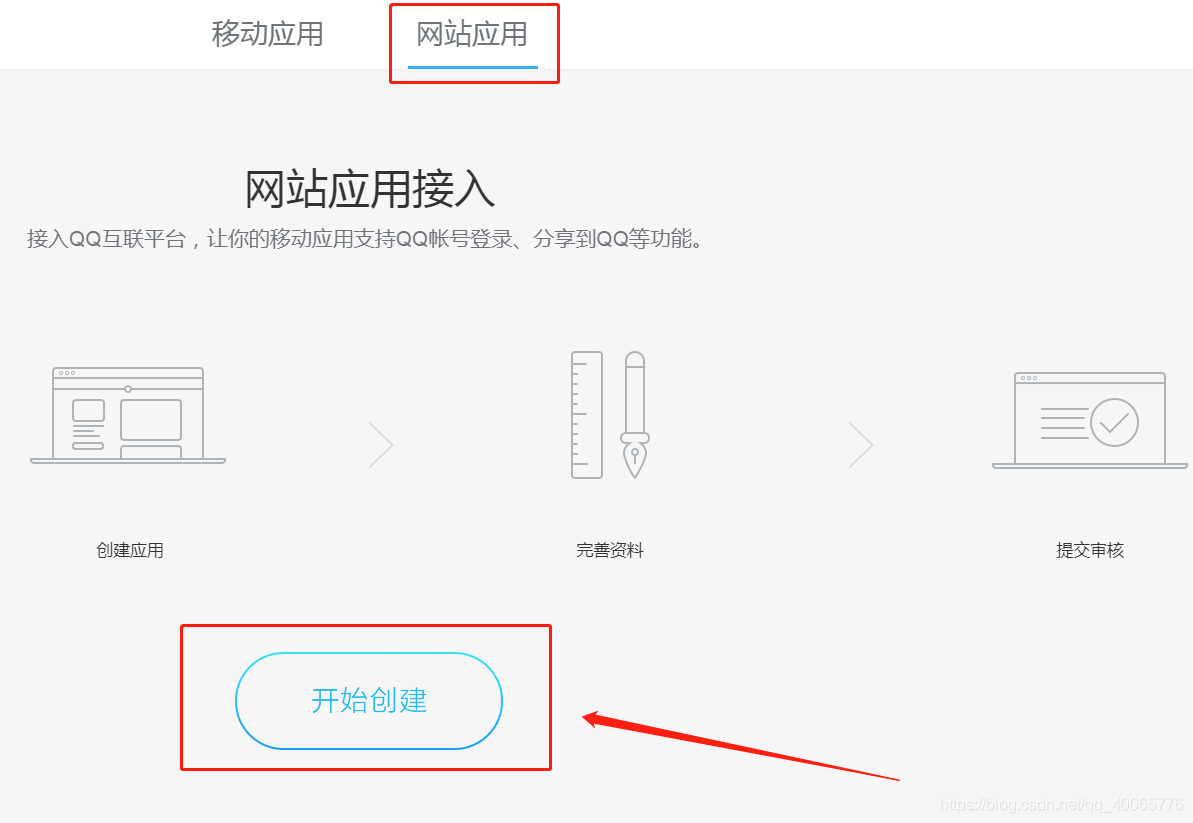1193x823 pixels.
Task: Select the 网站应用 tab
Action: [472, 34]
